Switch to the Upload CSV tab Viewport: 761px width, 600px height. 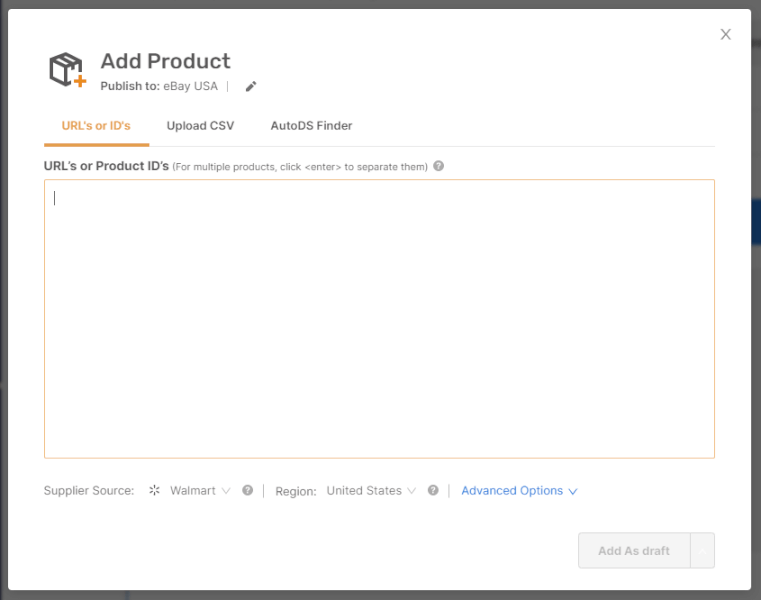(200, 126)
